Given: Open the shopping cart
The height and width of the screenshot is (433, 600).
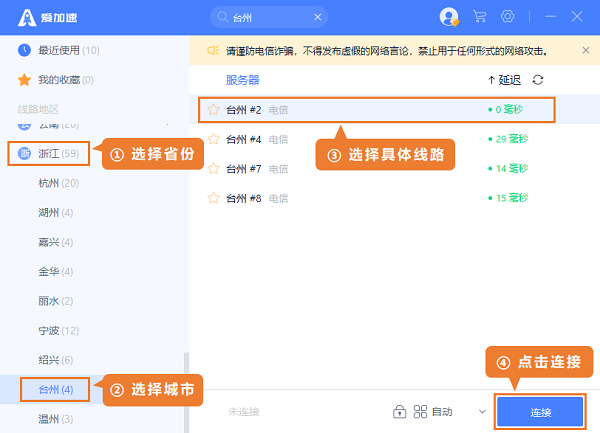Looking at the screenshot, I should coord(480,17).
